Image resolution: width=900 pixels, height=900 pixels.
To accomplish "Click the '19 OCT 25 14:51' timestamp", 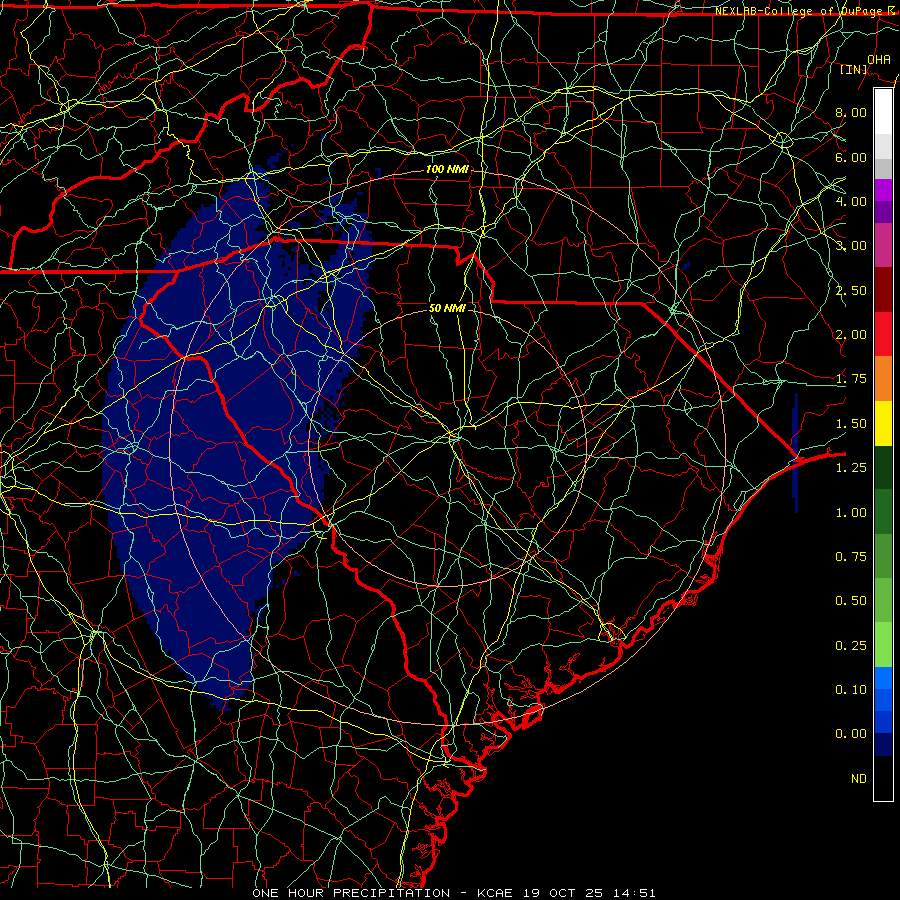I will [x=589, y=893].
